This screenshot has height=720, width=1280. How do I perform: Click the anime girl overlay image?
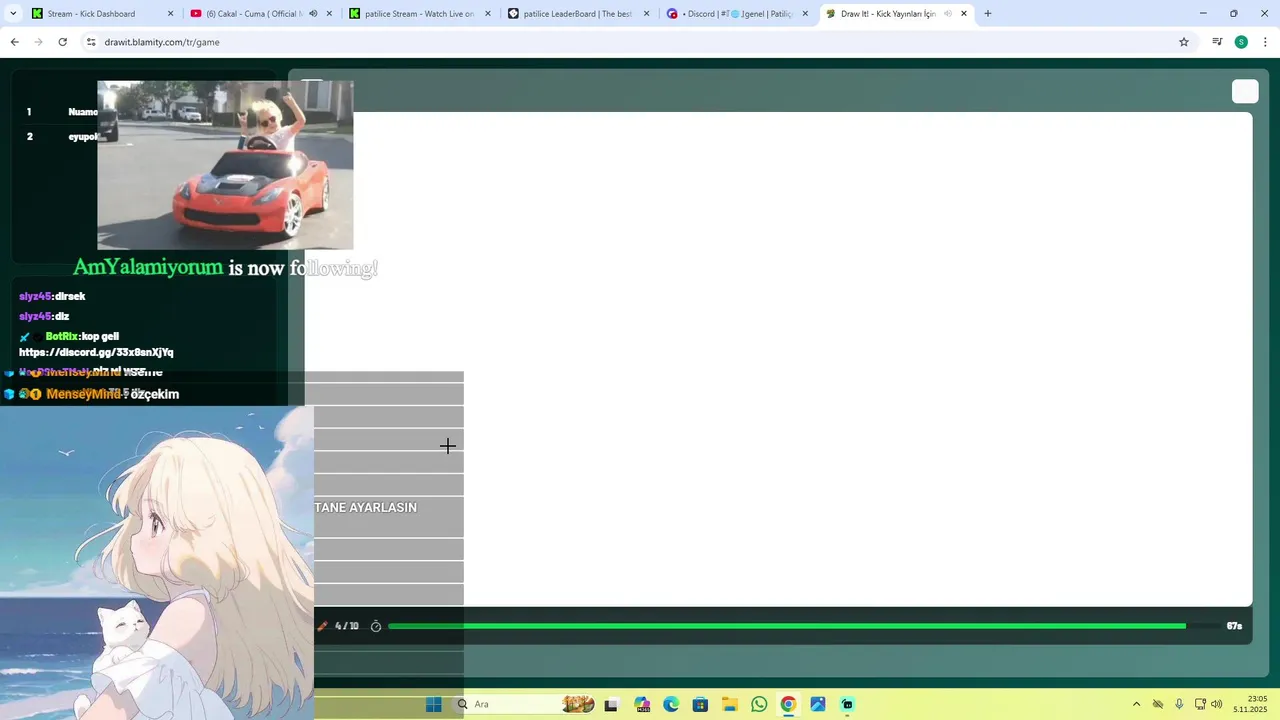tap(157, 563)
